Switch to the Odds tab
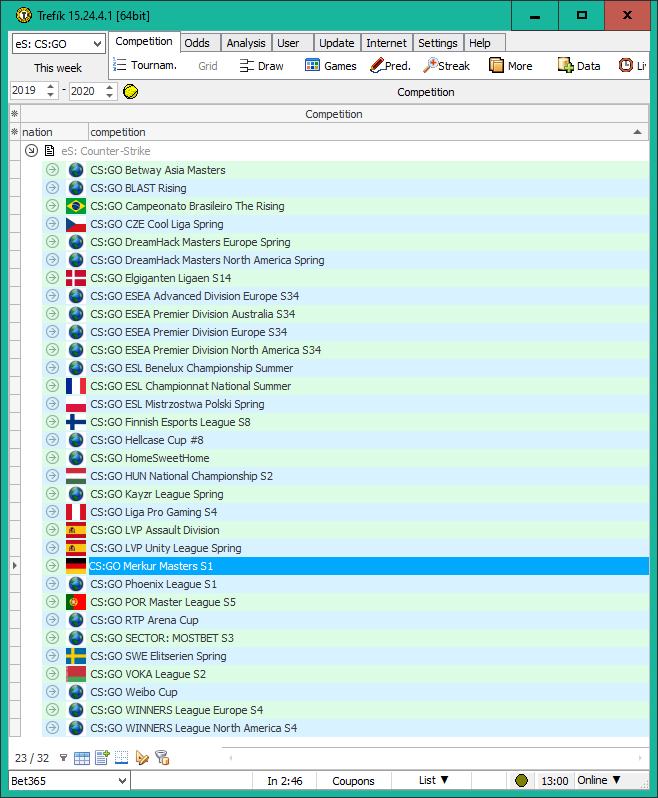Screen dimensions: 658x798 pyautogui.click(x=197, y=43)
